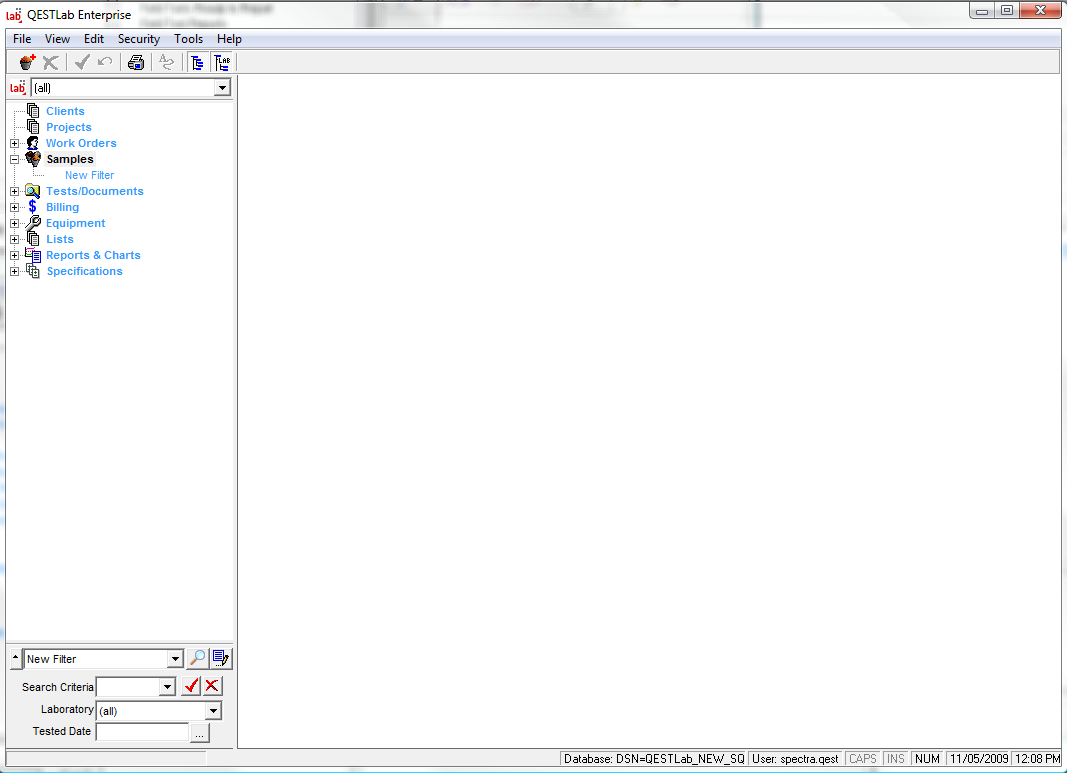This screenshot has height=773, width=1067.
Task: Click the edit filter notepad icon
Action: pyautogui.click(x=221, y=658)
